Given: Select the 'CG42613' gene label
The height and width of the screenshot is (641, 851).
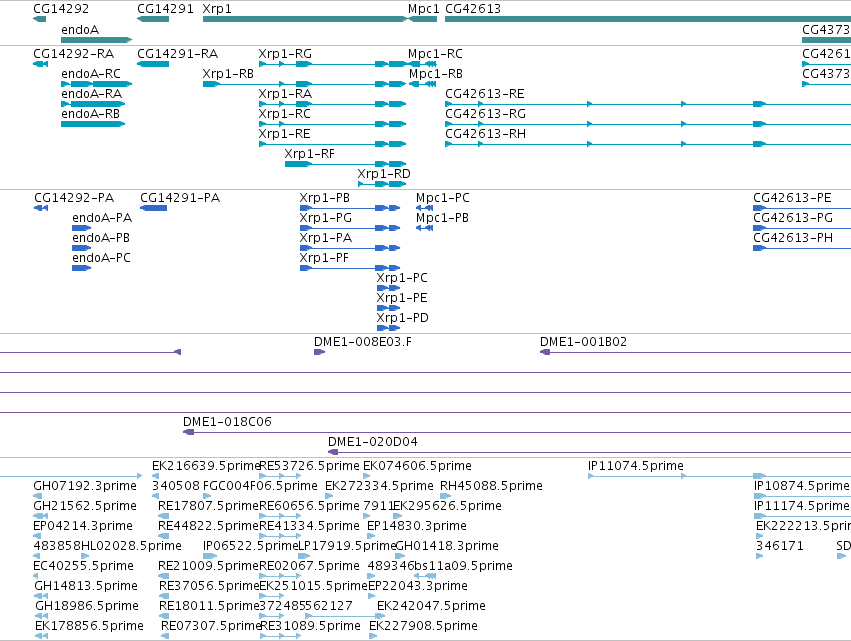Looking at the screenshot, I should click(x=473, y=9).
